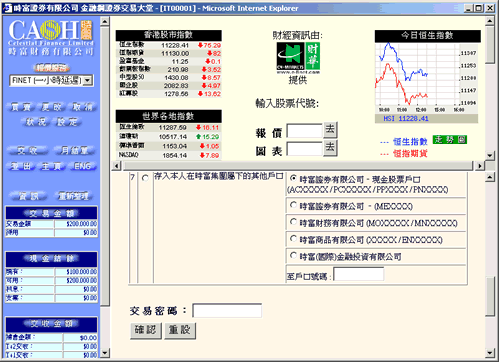The height and width of the screenshot is (362, 499).
Task: Select the 時富證券有限公司 (MEXXXX) radio option
Action: (293, 205)
